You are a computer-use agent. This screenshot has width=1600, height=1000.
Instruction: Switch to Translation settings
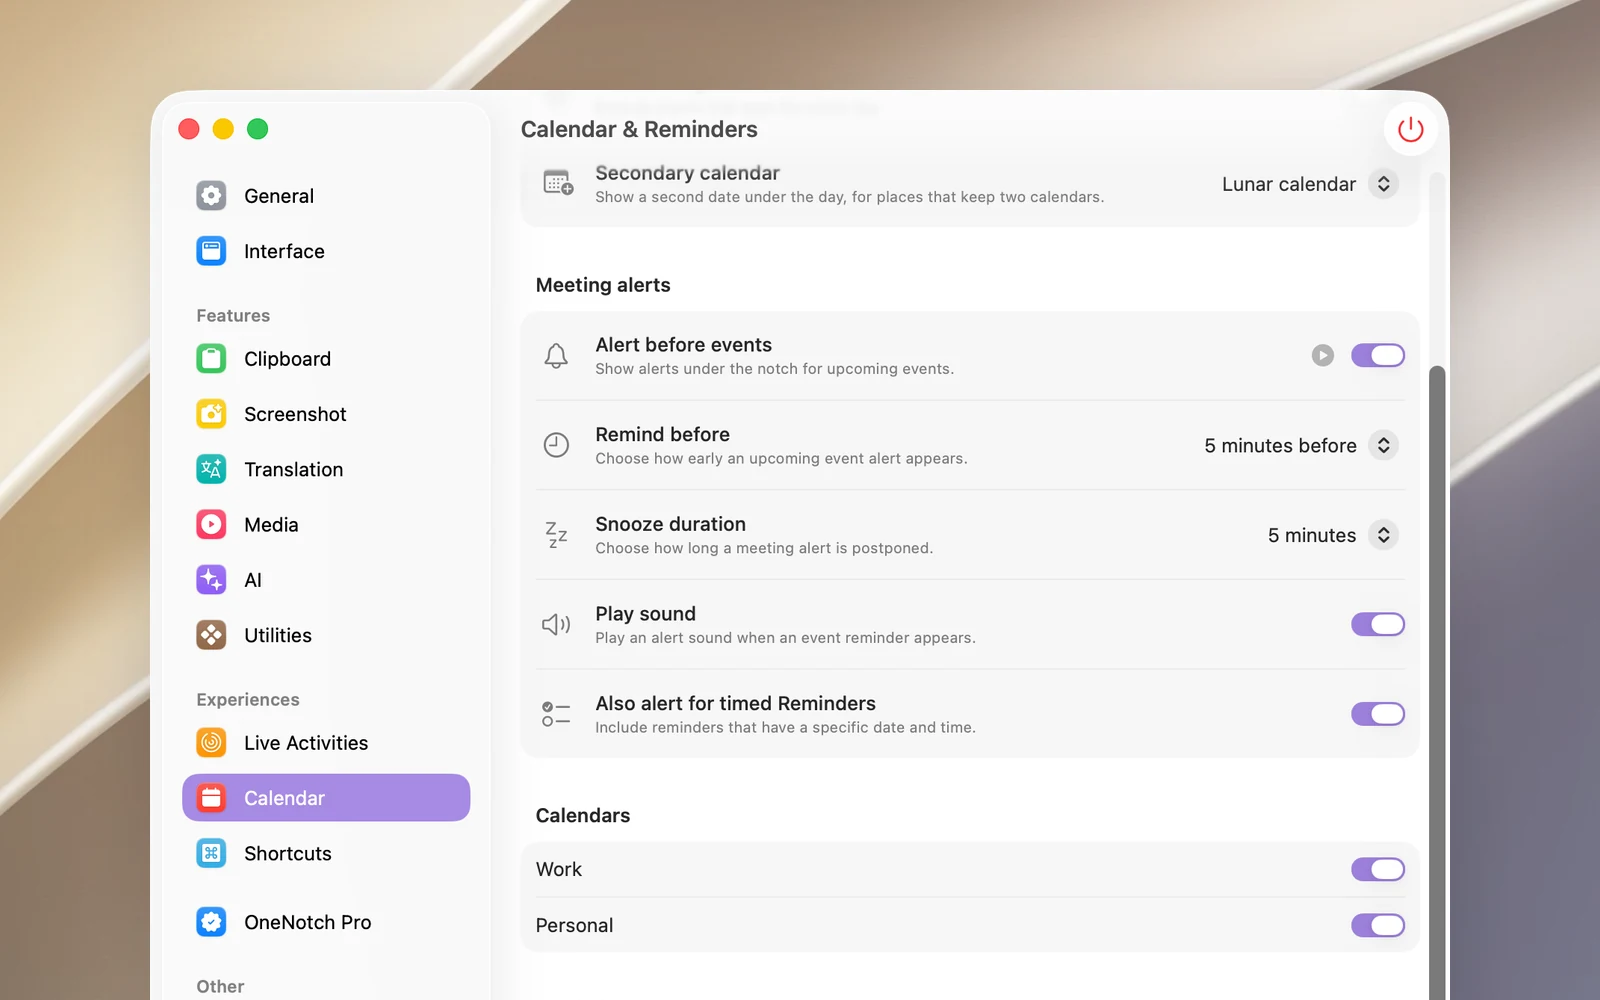coord(326,469)
